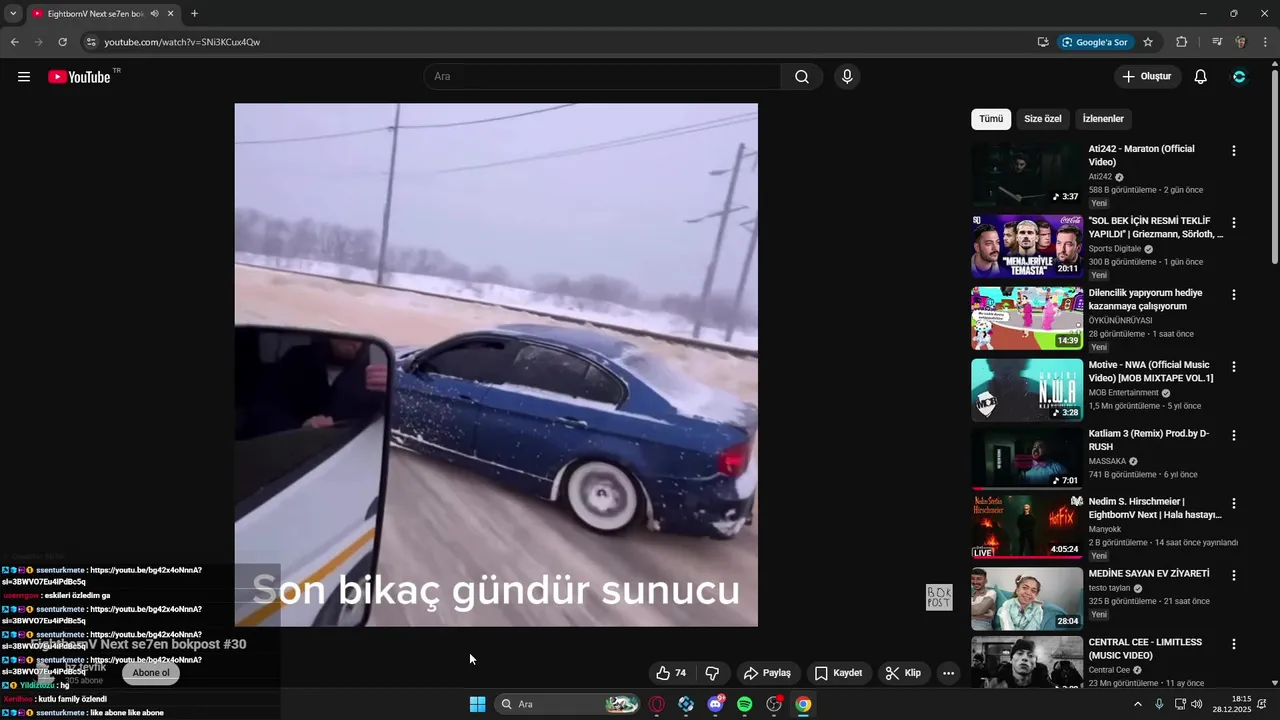Screen dimensions: 1280x720
Task: Open Discord from the taskbar
Action: [715, 704]
